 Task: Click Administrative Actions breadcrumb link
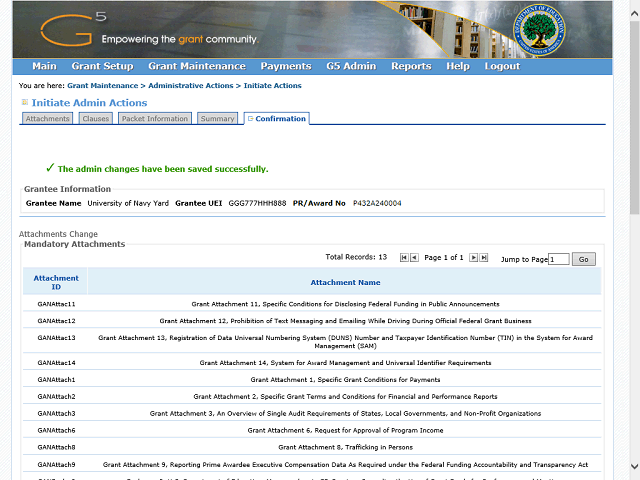click(x=194, y=86)
